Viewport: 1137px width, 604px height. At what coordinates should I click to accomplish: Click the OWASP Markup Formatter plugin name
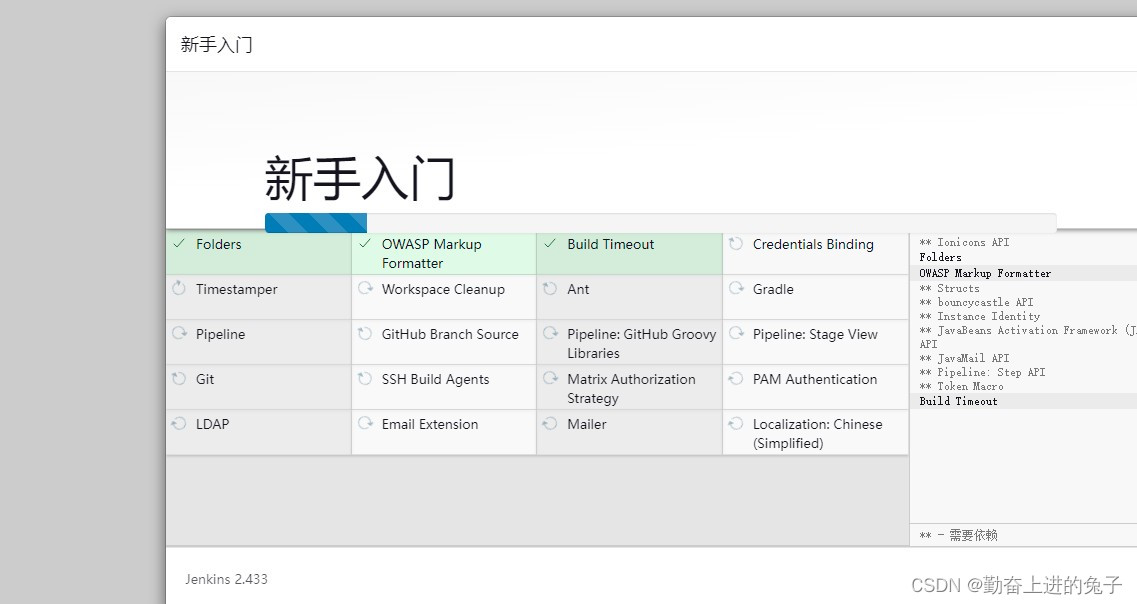click(x=431, y=254)
